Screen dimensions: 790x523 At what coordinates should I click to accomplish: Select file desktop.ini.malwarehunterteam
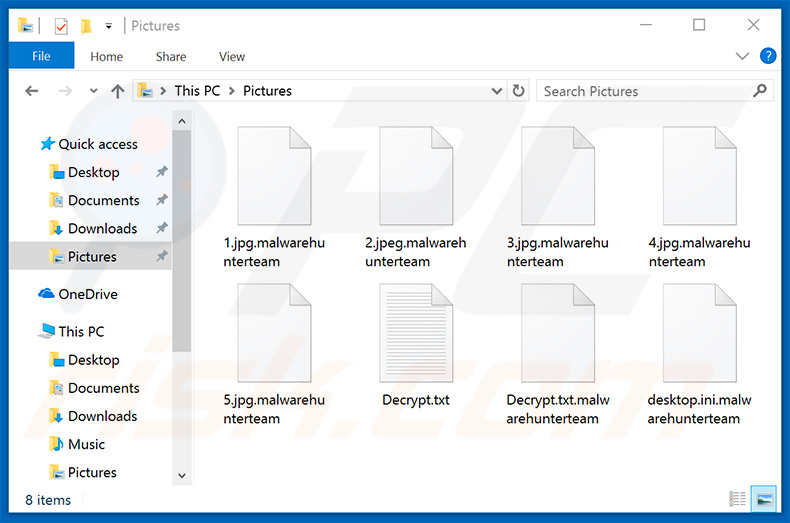(x=699, y=355)
